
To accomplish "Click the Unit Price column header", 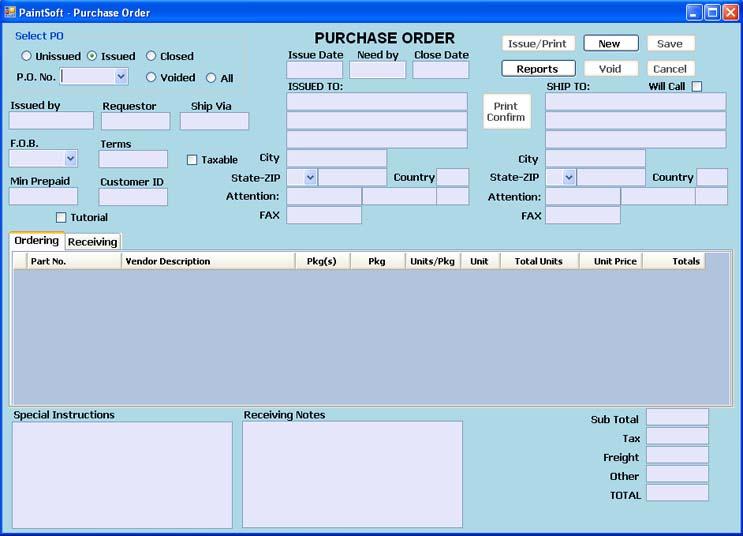I will point(611,261).
